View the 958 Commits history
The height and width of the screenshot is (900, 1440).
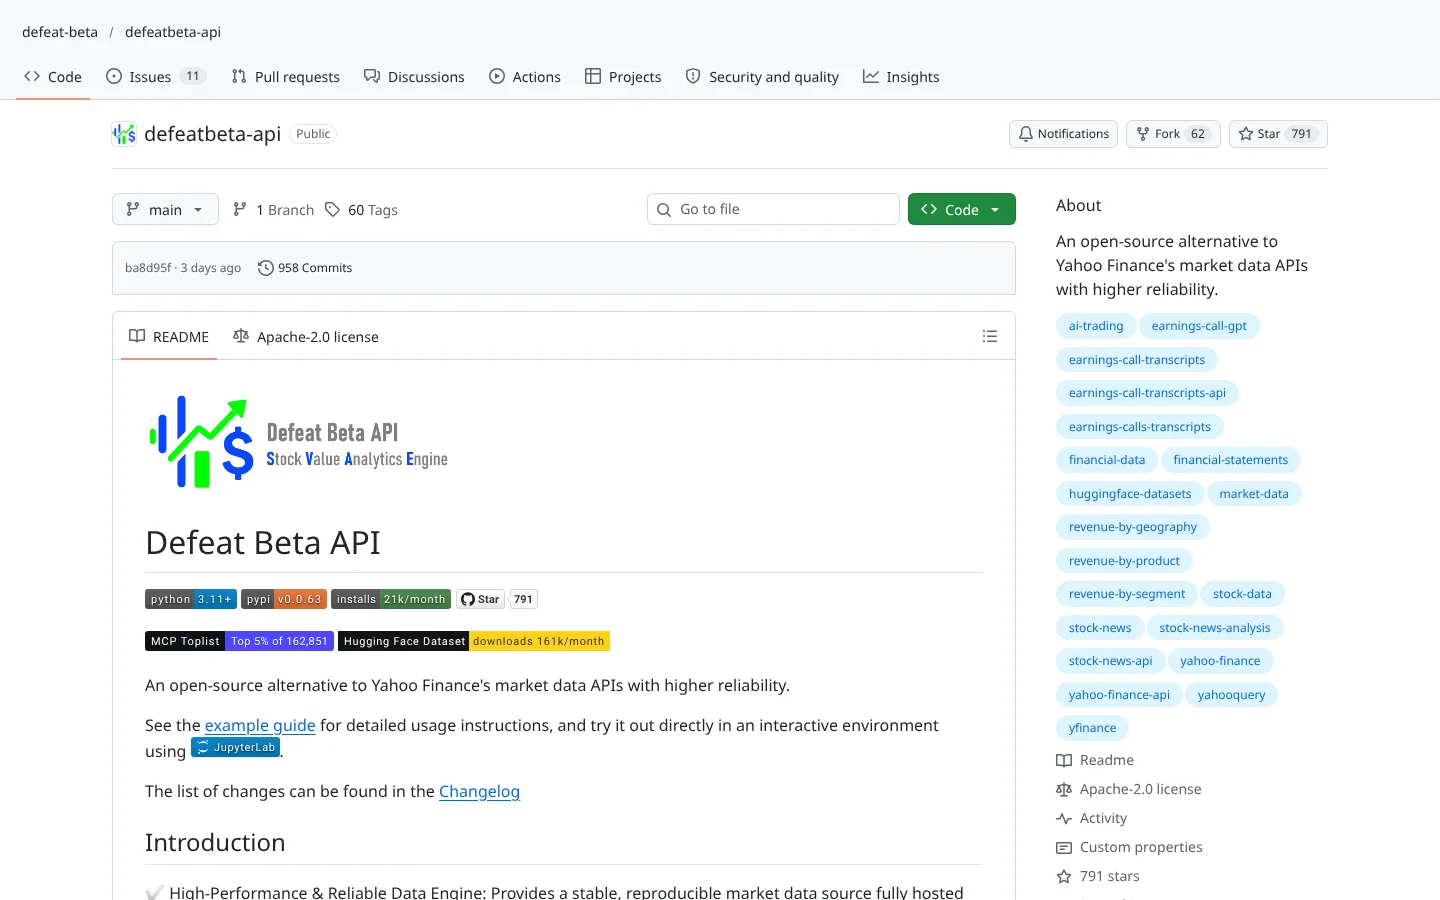305,268
